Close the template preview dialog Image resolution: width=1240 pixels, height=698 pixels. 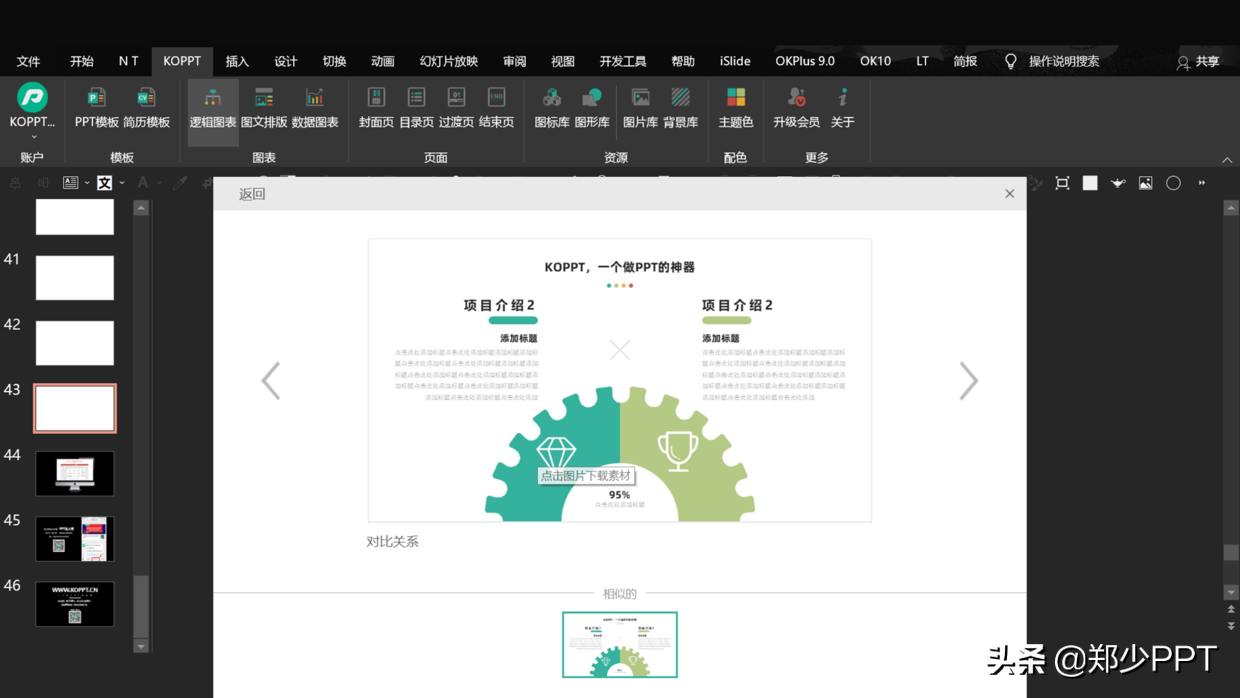point(1010,194)
